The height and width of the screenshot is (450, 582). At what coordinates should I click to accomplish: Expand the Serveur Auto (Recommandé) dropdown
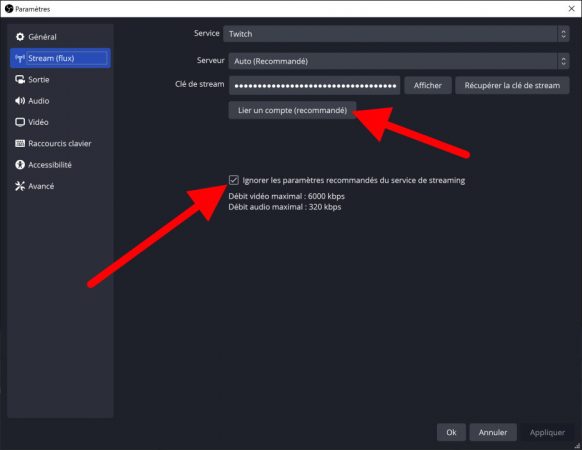(x=399, y=61)
